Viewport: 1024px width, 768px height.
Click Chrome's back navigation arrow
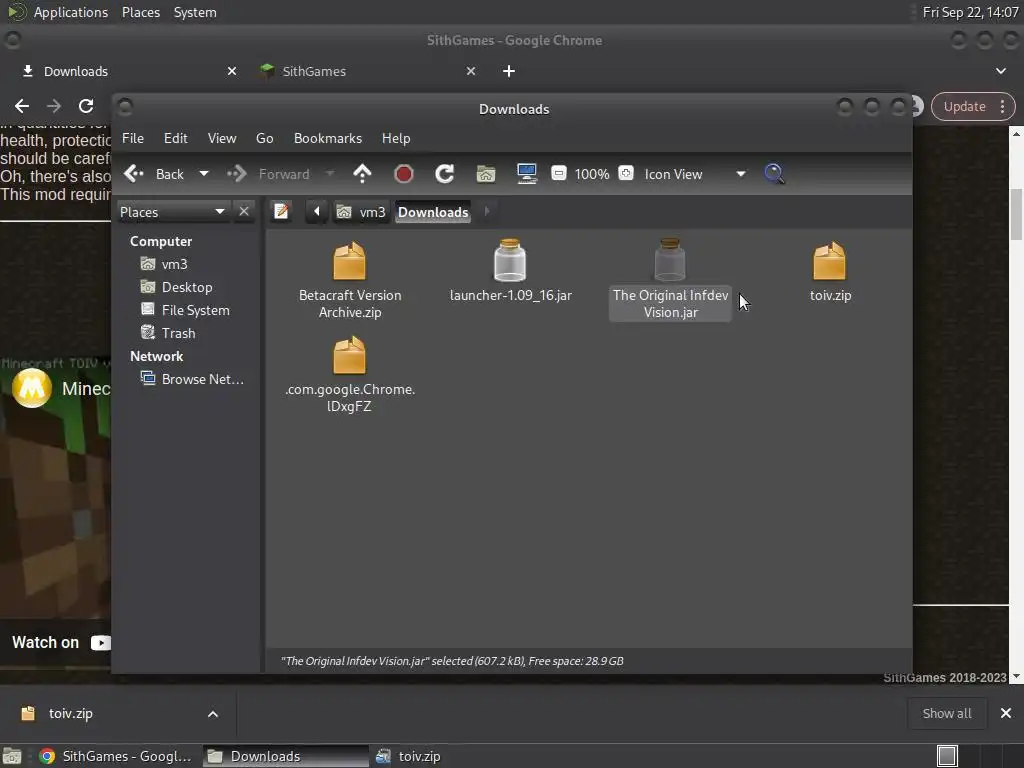click(x=22, y=106)
